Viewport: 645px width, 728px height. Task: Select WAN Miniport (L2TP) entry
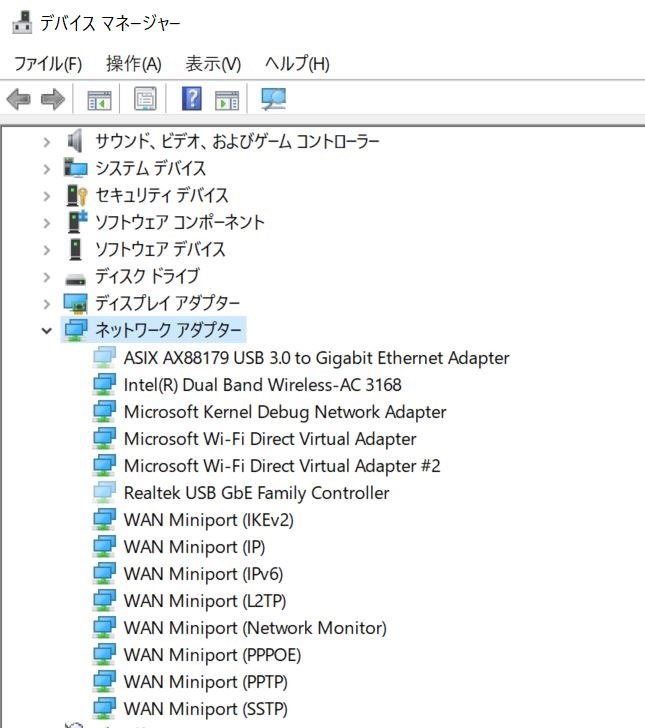[x=205, y=601]
